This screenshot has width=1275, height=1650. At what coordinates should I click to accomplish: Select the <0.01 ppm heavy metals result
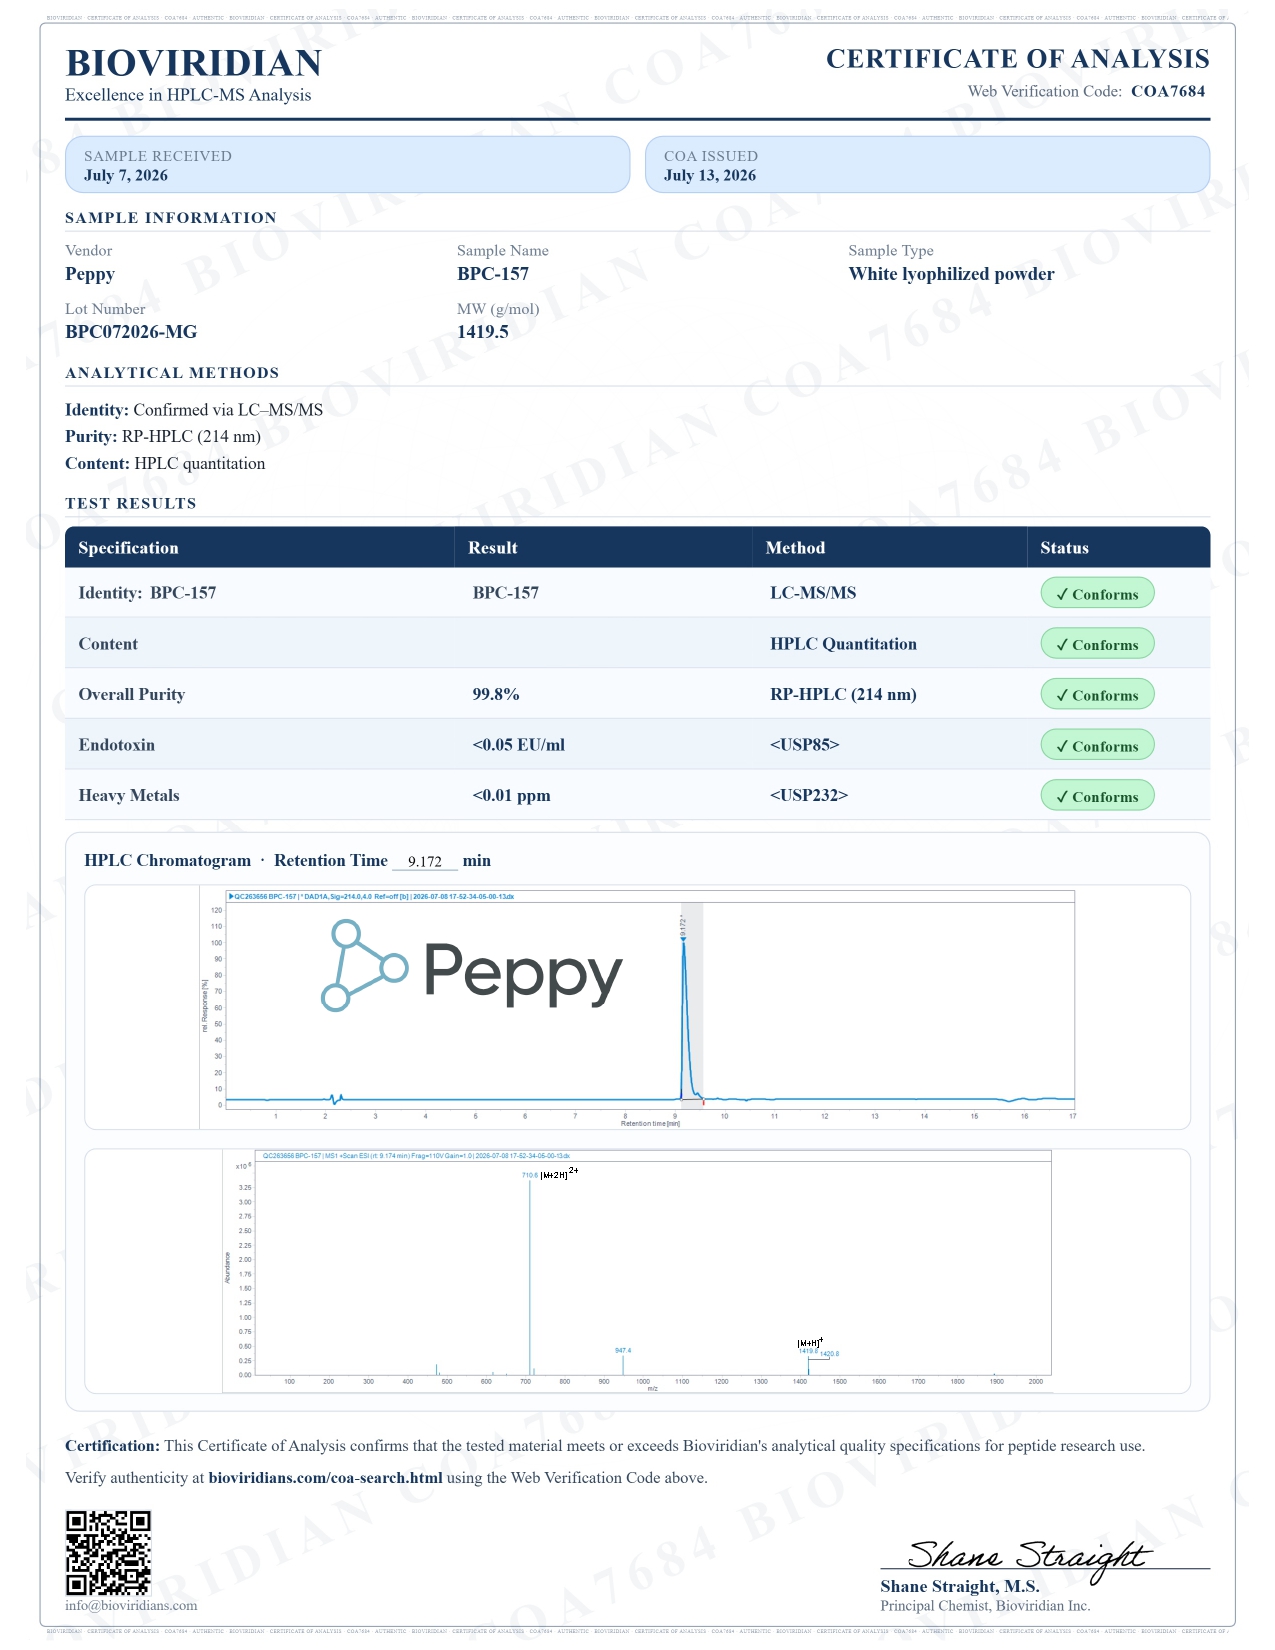click(x=511, y=796)
